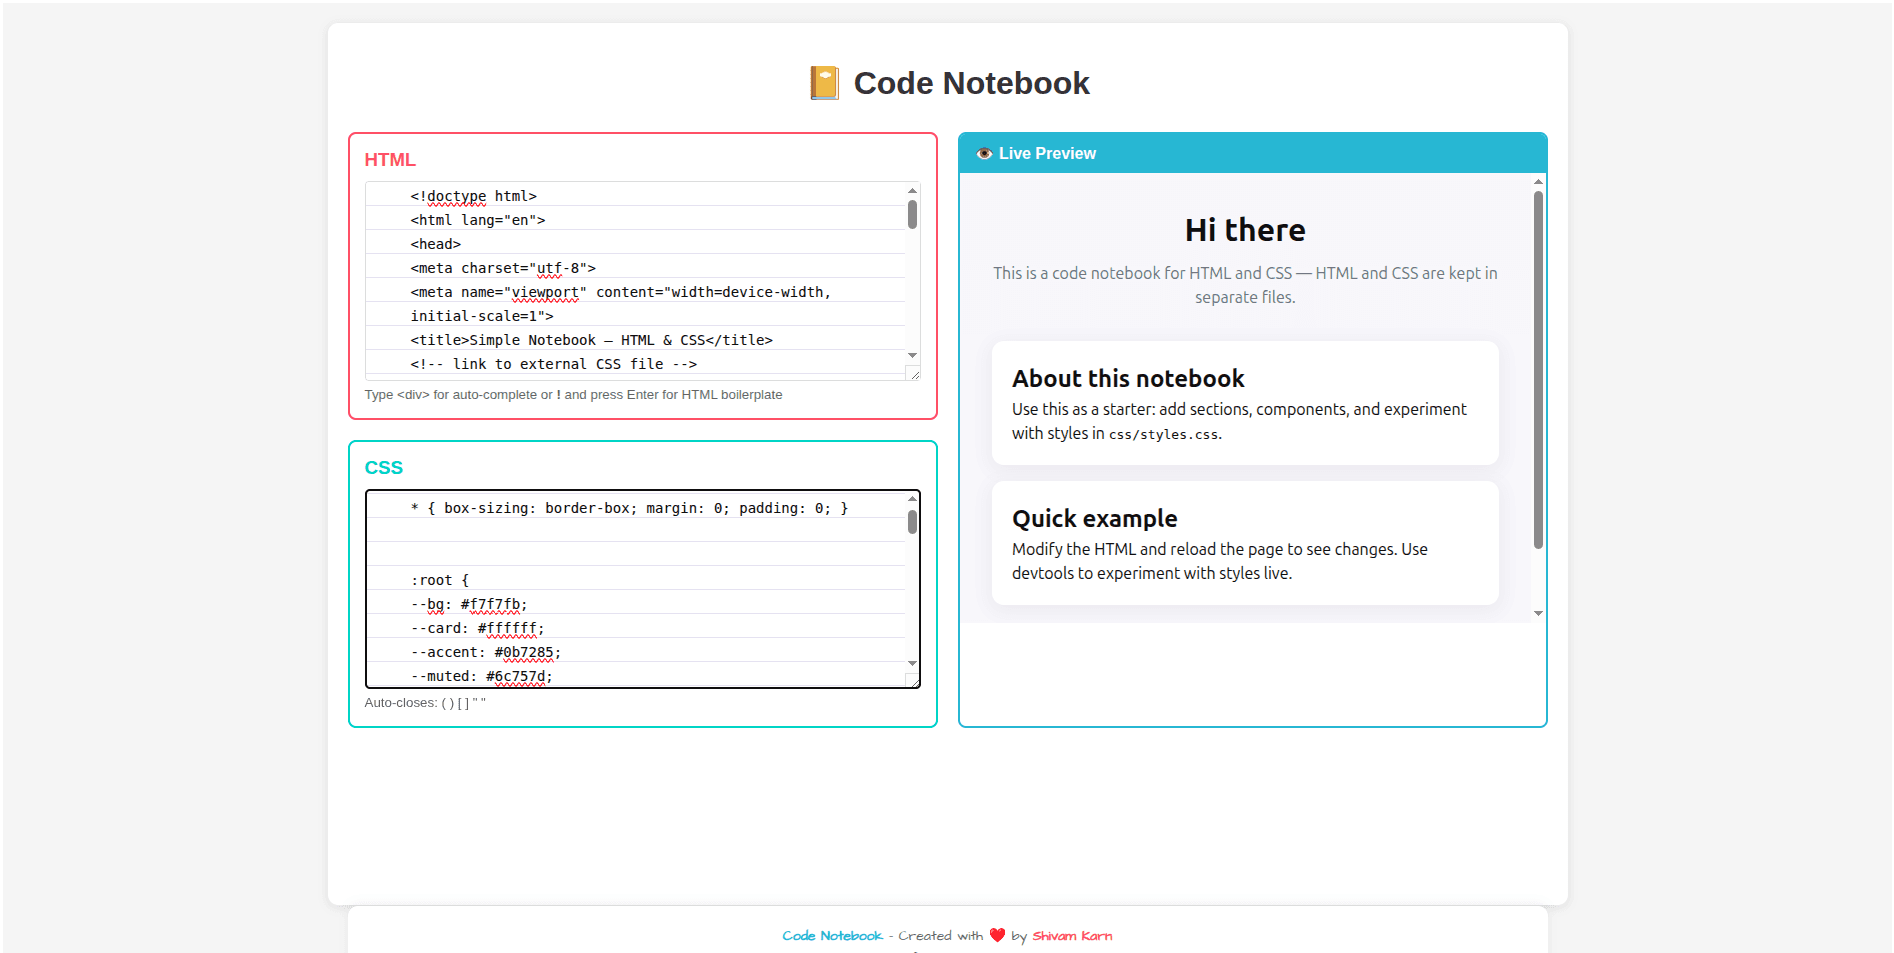Select the HTML panel label

click(x=390, y=159)
